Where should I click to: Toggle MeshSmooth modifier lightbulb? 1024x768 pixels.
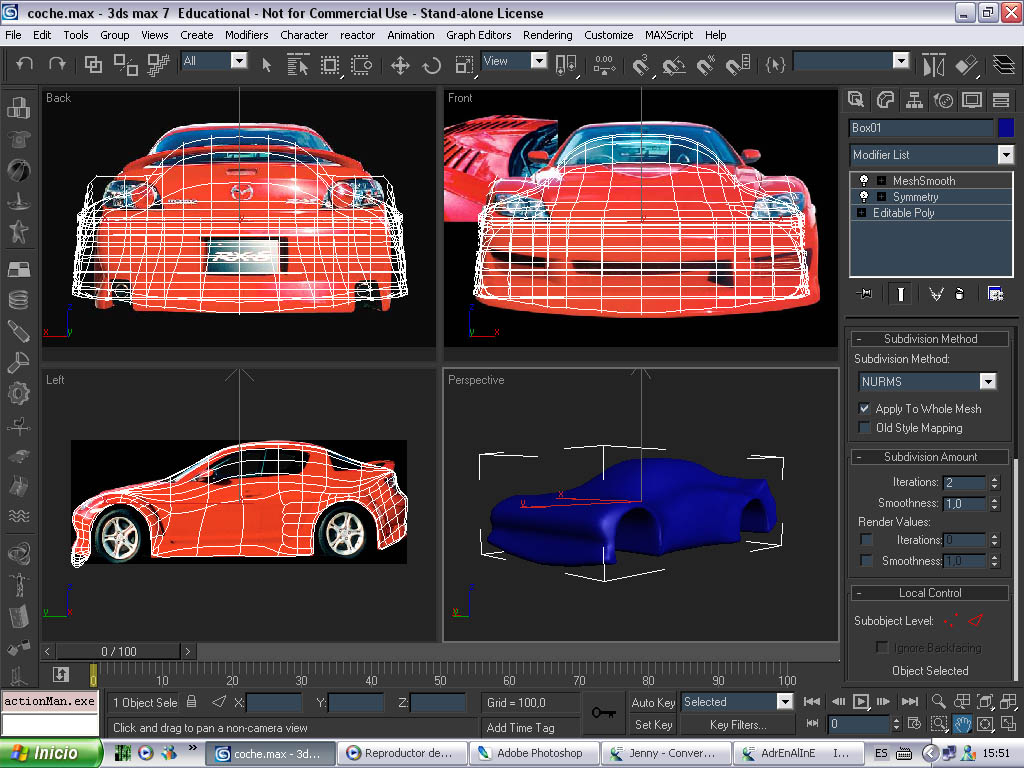click(864, 181)
